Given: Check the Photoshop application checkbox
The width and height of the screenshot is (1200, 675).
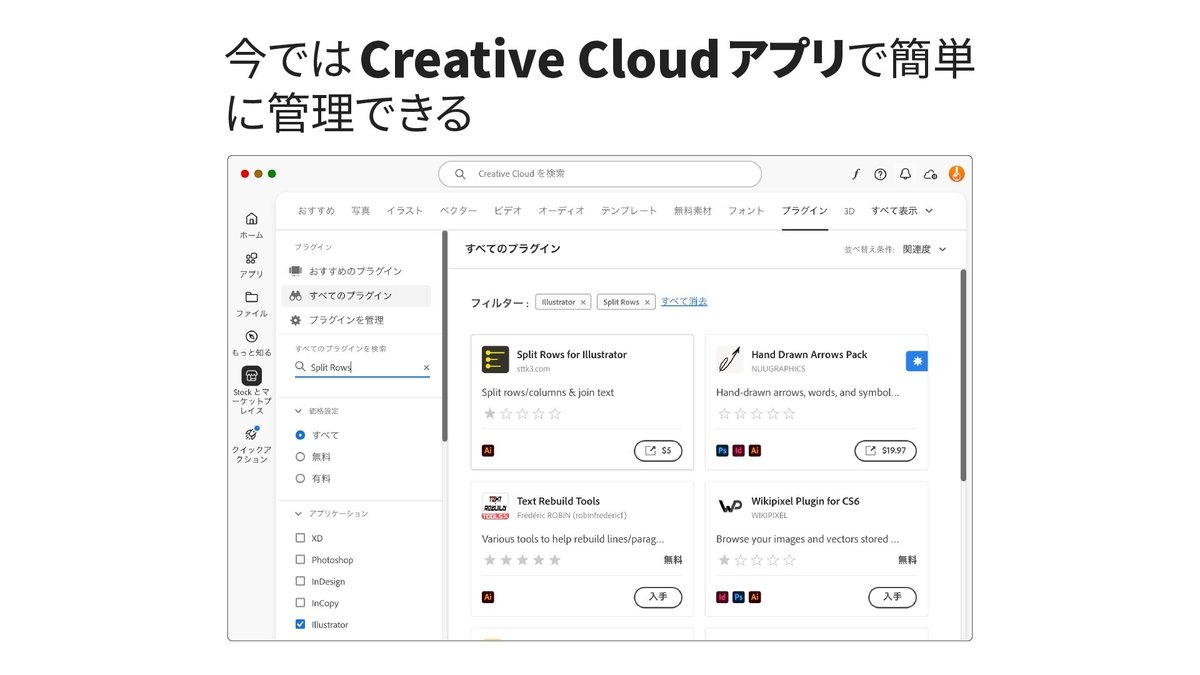Looking at the screenshot, I should [300, 560].
